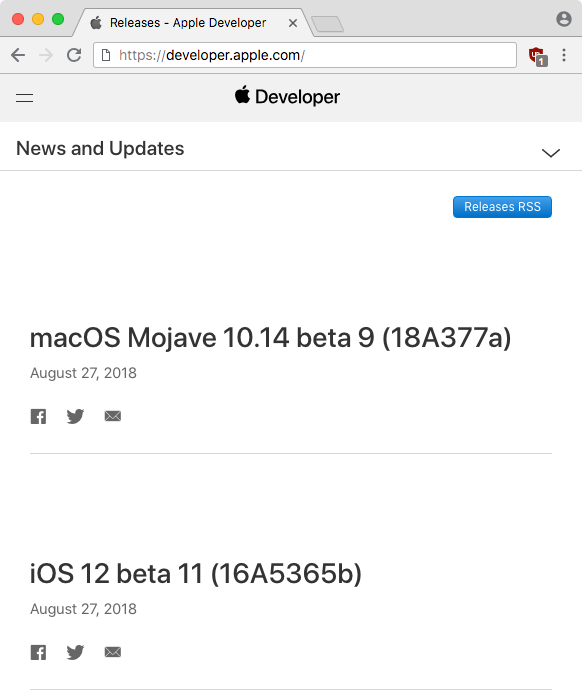Open the hamburger navigation menu
The height and width of the screenshot is (698, 582).
tap(24, 98)
